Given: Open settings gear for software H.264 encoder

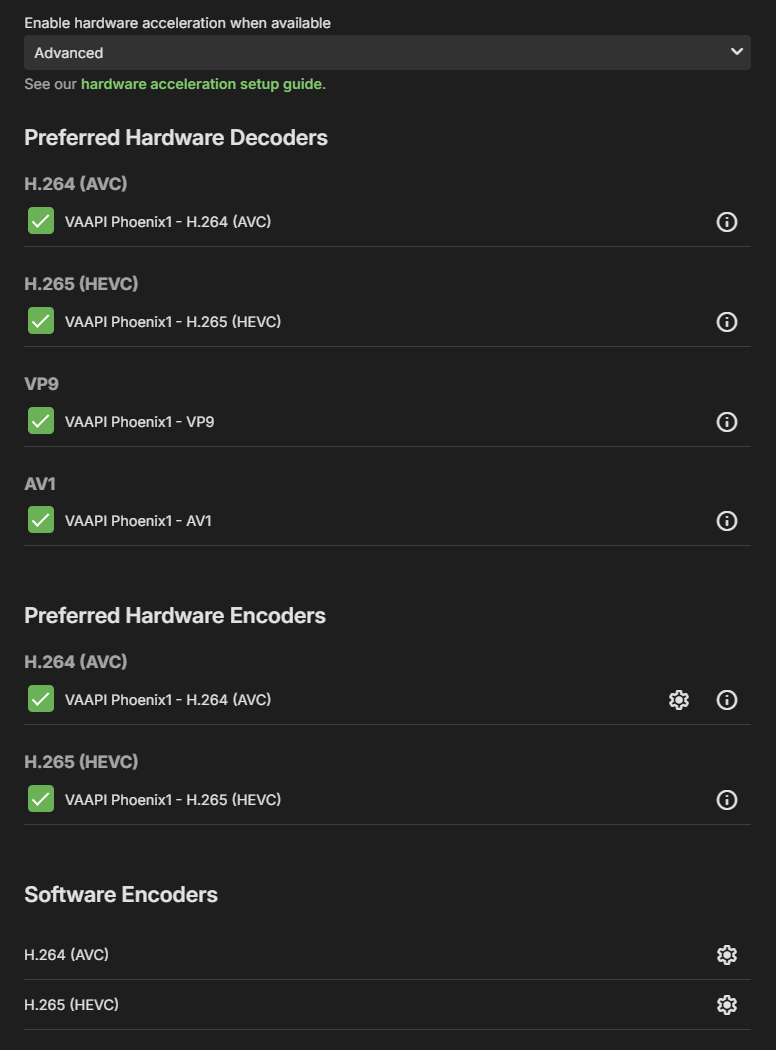Looking at the screenshot, I should click(x=726, y=955).
